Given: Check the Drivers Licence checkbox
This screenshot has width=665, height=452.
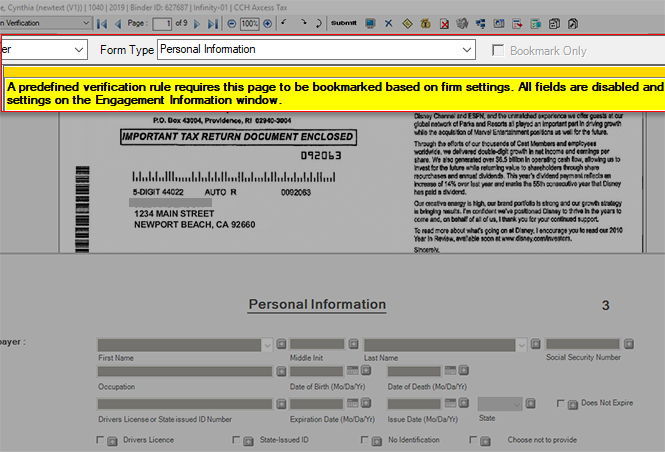Looking at the screenshot, I should 100,440.
